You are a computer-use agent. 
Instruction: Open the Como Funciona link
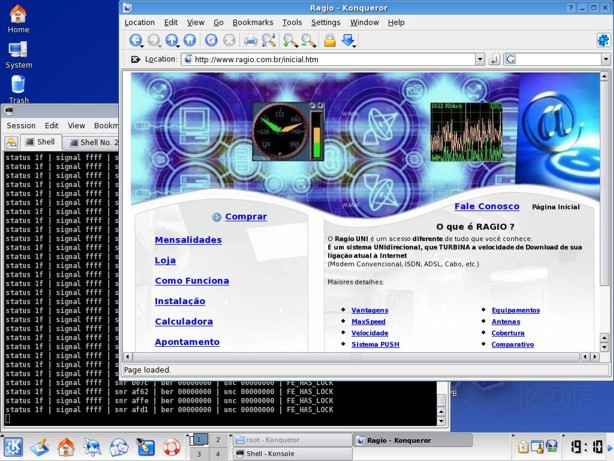[x=192, y=280]
